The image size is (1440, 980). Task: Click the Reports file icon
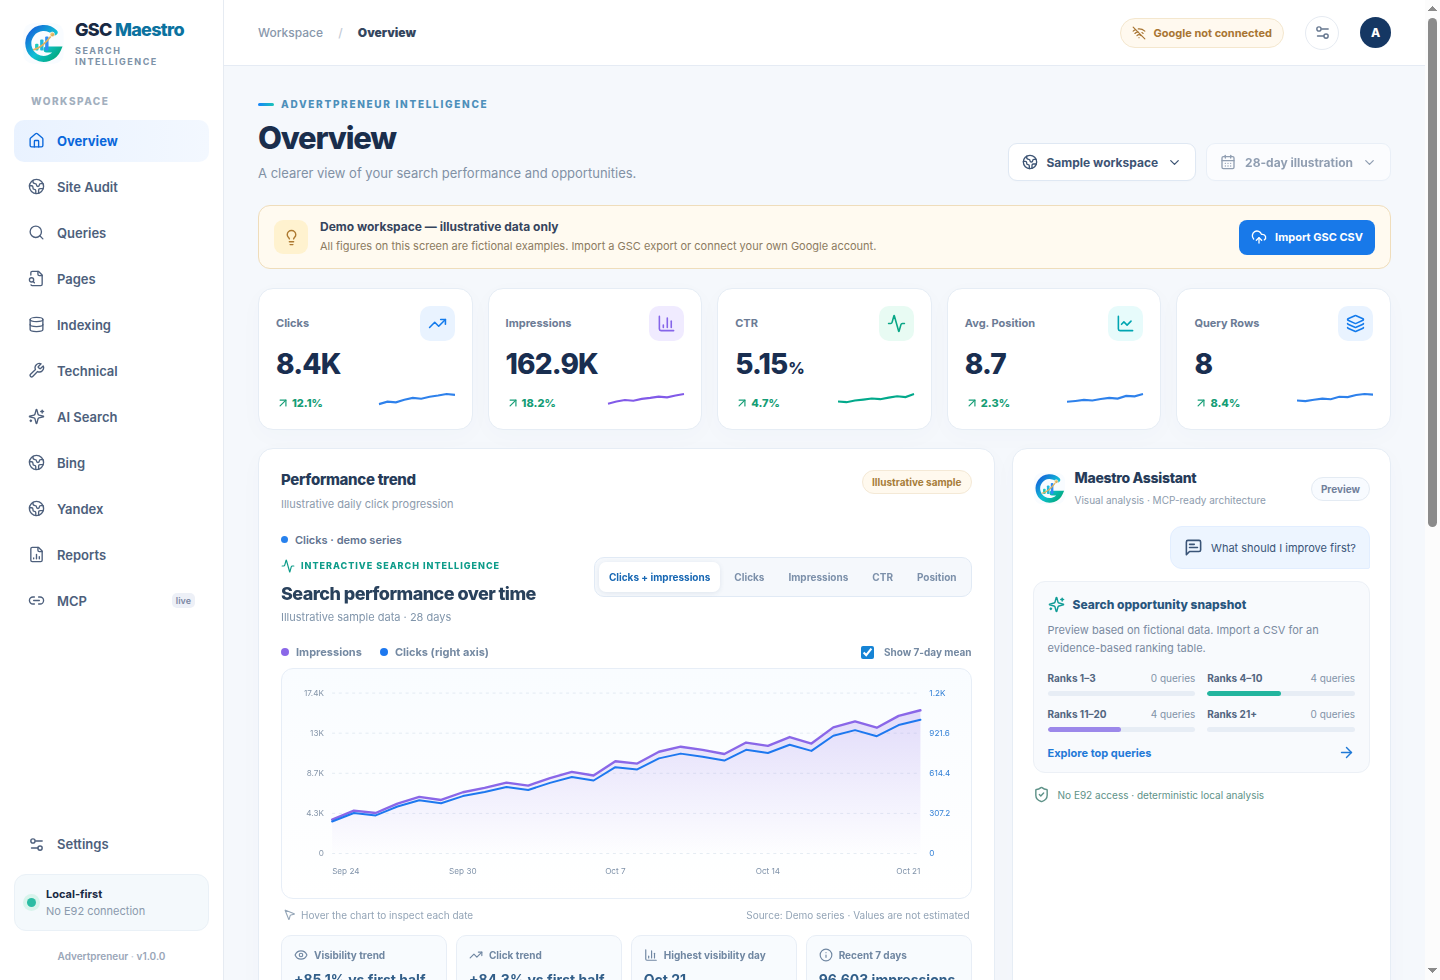37,555
